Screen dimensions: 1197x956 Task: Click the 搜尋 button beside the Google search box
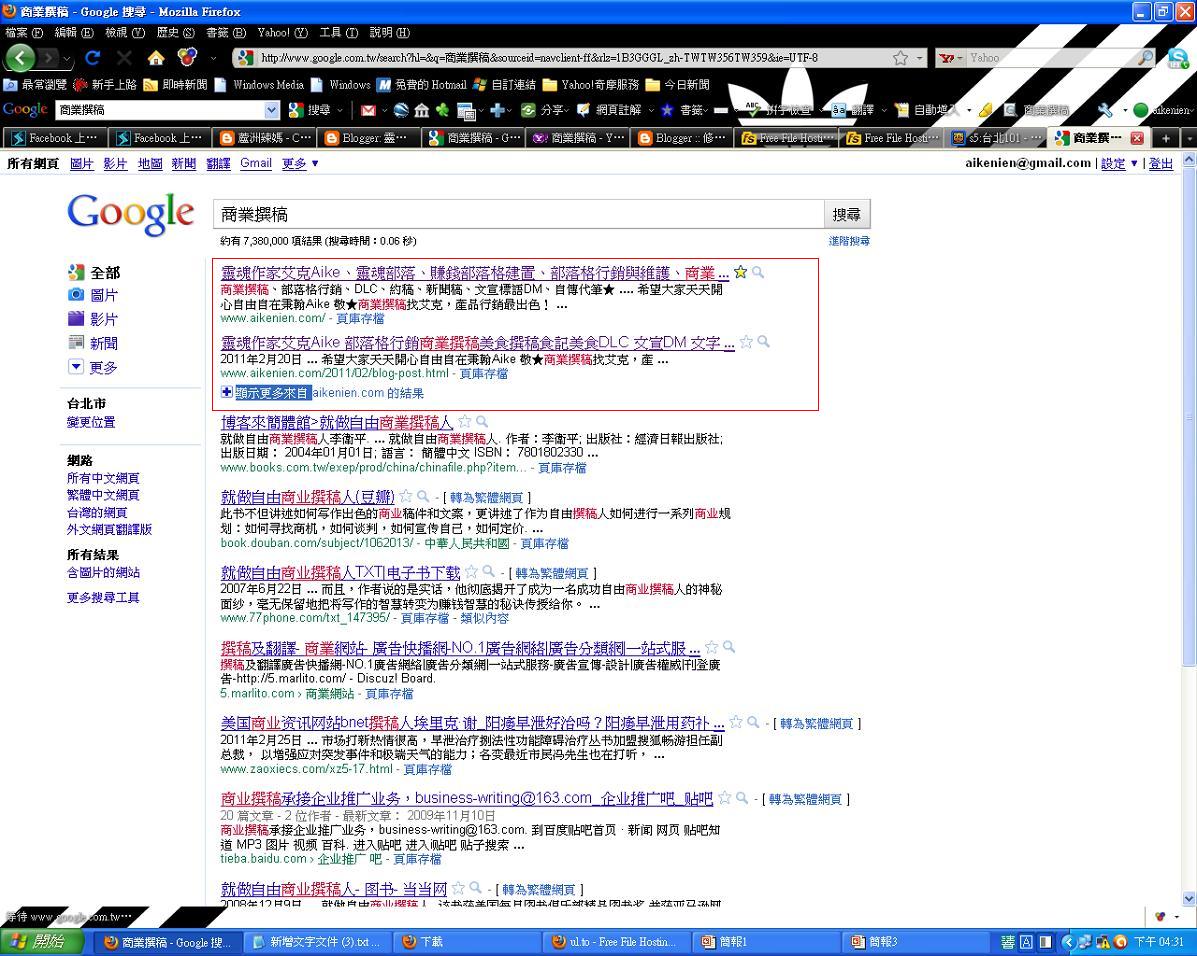(847, 215)
